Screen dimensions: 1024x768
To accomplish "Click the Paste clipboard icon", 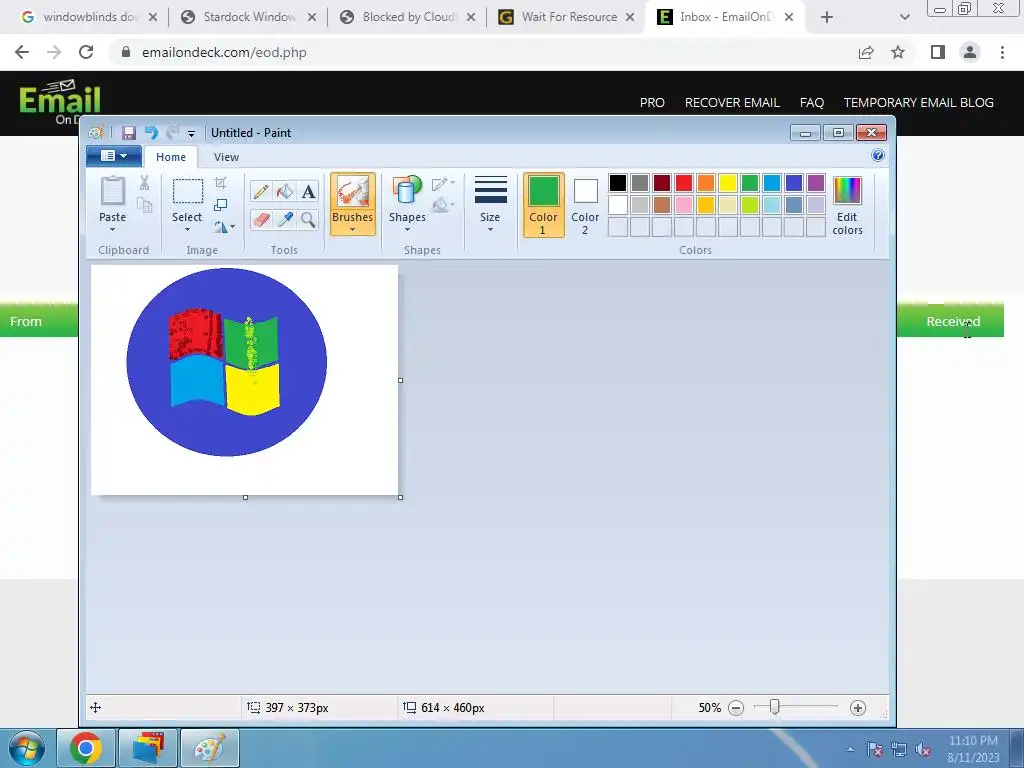I will [112, 191].
